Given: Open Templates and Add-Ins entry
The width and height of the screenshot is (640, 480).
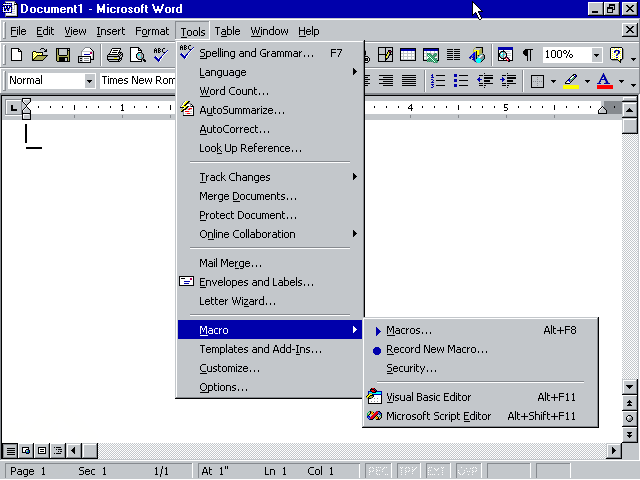Looking at the screenshot, I should tap(270, 349).
